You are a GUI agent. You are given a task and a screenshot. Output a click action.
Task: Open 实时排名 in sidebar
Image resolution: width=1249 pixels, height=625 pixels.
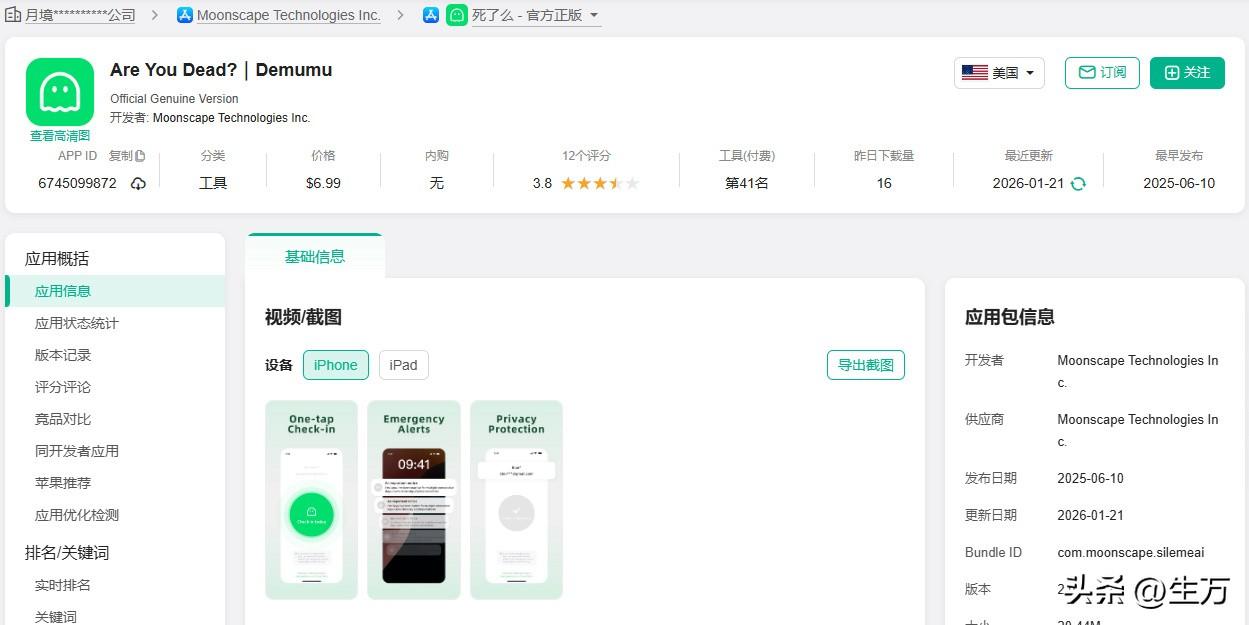63,585
